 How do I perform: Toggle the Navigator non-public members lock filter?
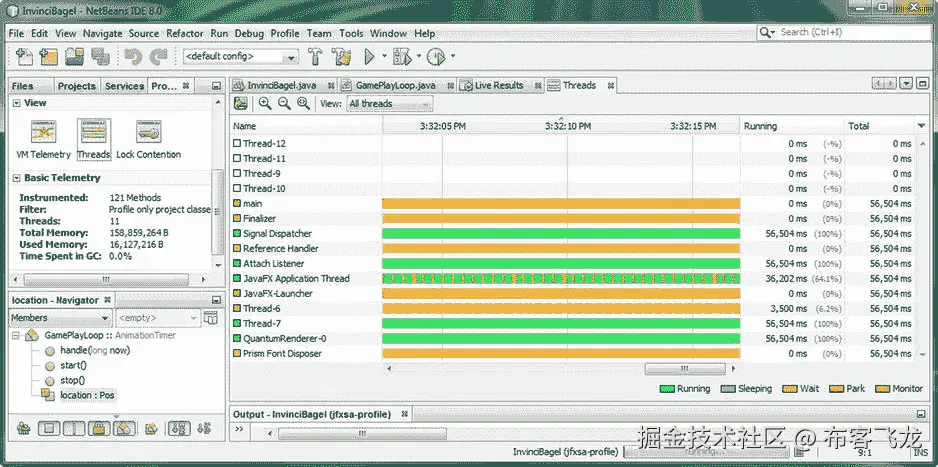coord(99,428)
